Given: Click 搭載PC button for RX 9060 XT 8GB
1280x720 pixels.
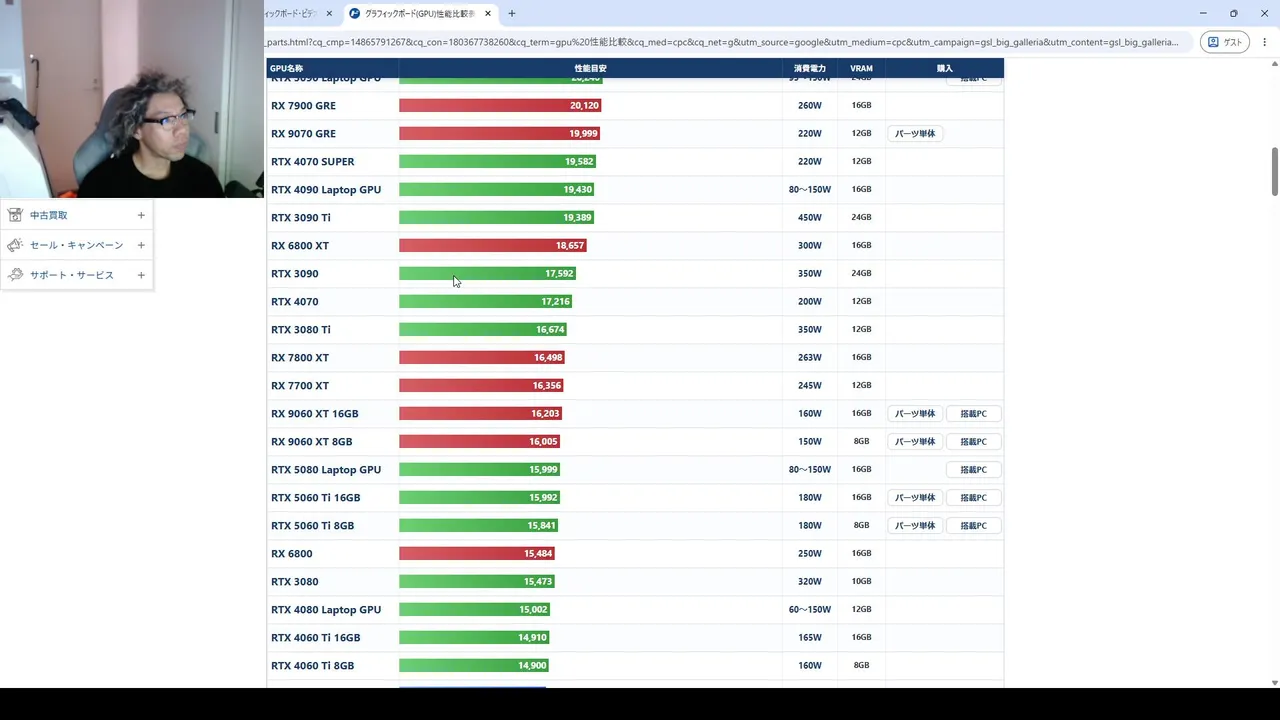Looking at the screenshot, I should pos(973,442).
